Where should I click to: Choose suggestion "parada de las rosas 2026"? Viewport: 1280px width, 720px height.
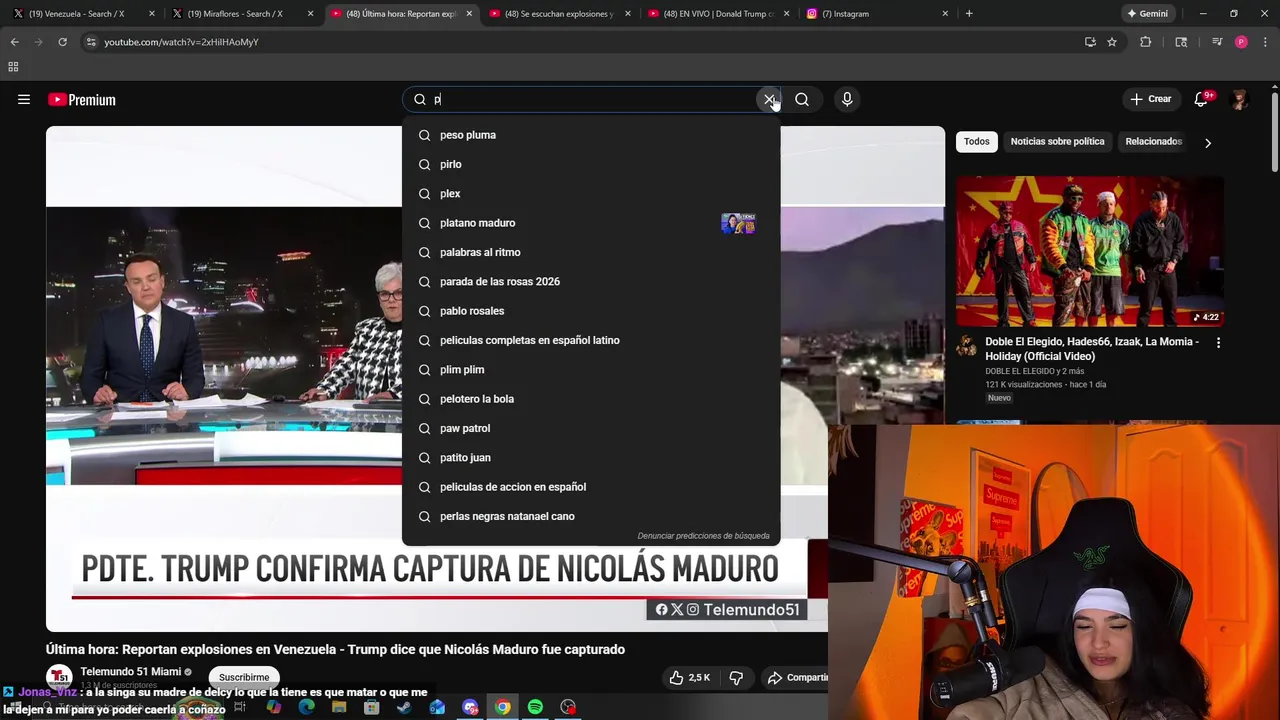(x=591, y=281)
